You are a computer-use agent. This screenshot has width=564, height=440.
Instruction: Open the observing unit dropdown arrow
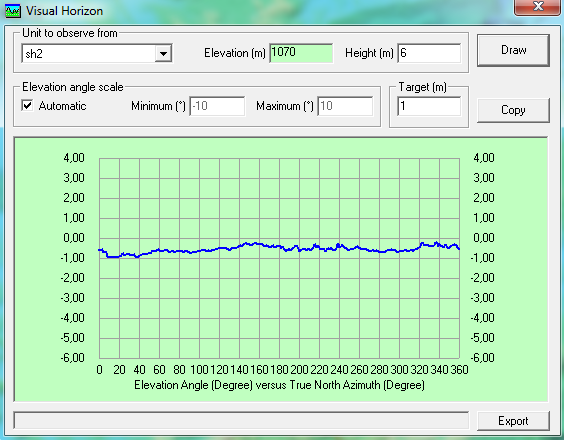tap(163, 54)
